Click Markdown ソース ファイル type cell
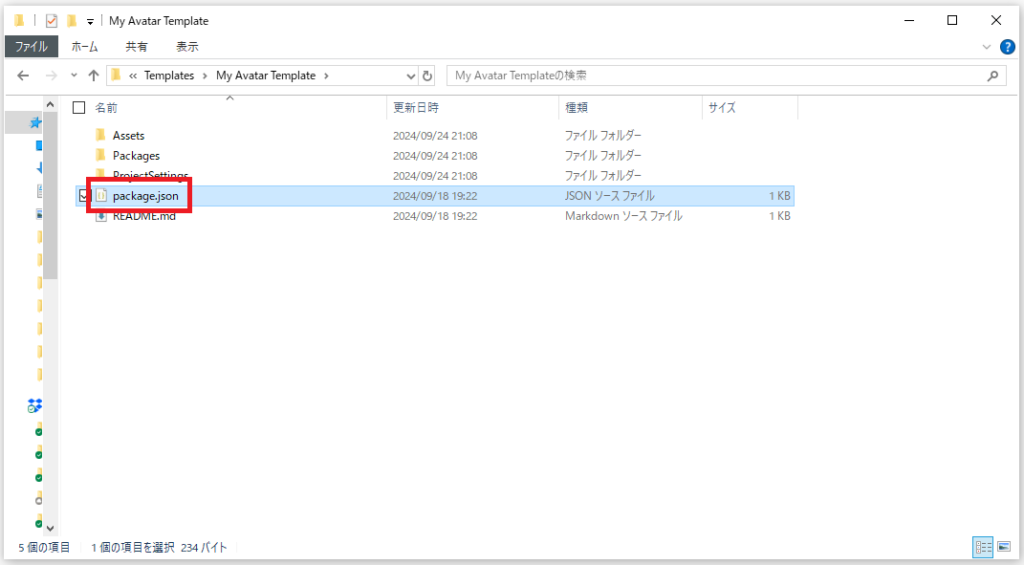 coord(624,216)
